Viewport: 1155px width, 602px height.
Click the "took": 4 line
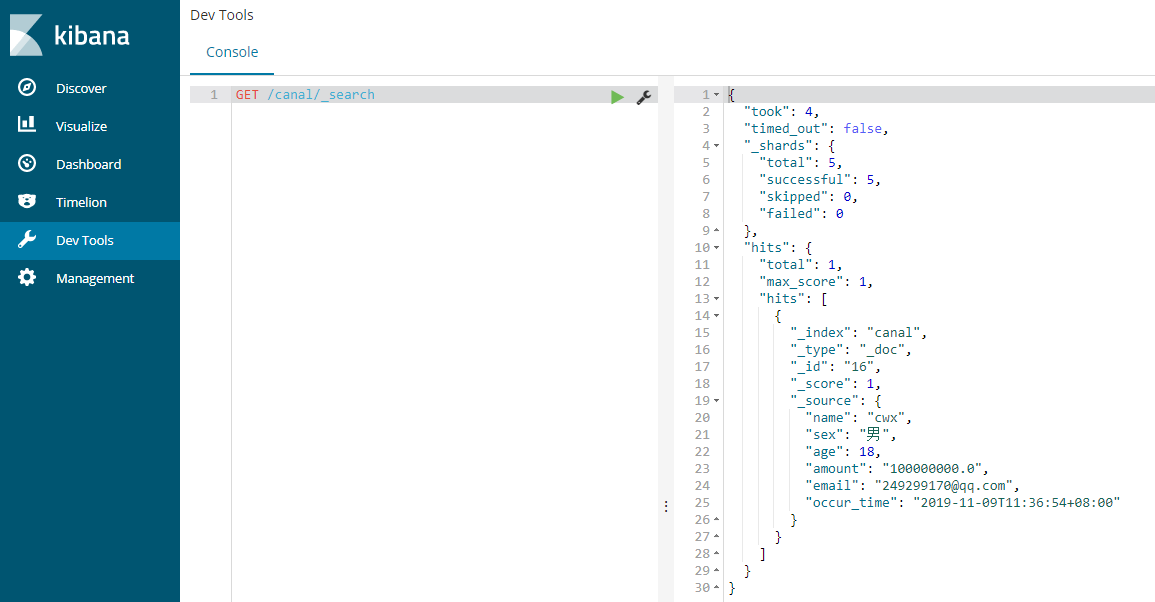(782, 112)
